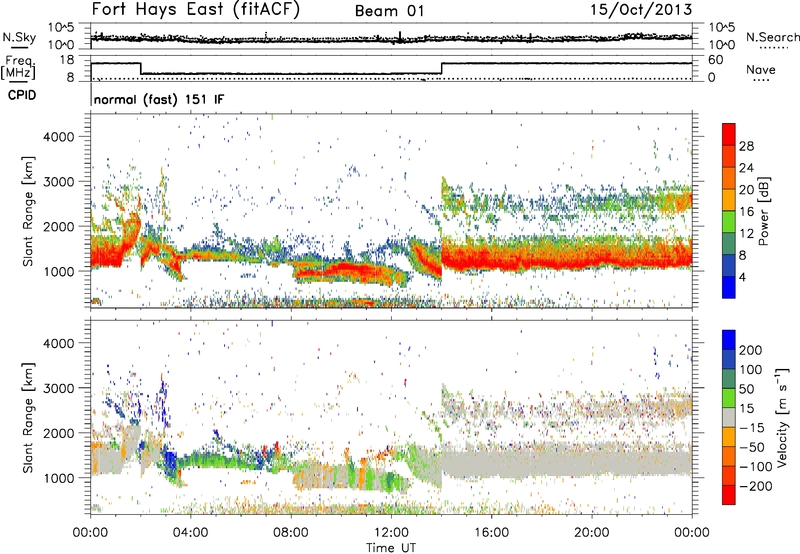This screenshot has width=800, height=554.
Task: Click the '12:00' time axis tick label
Action: (x=391, y=533)
